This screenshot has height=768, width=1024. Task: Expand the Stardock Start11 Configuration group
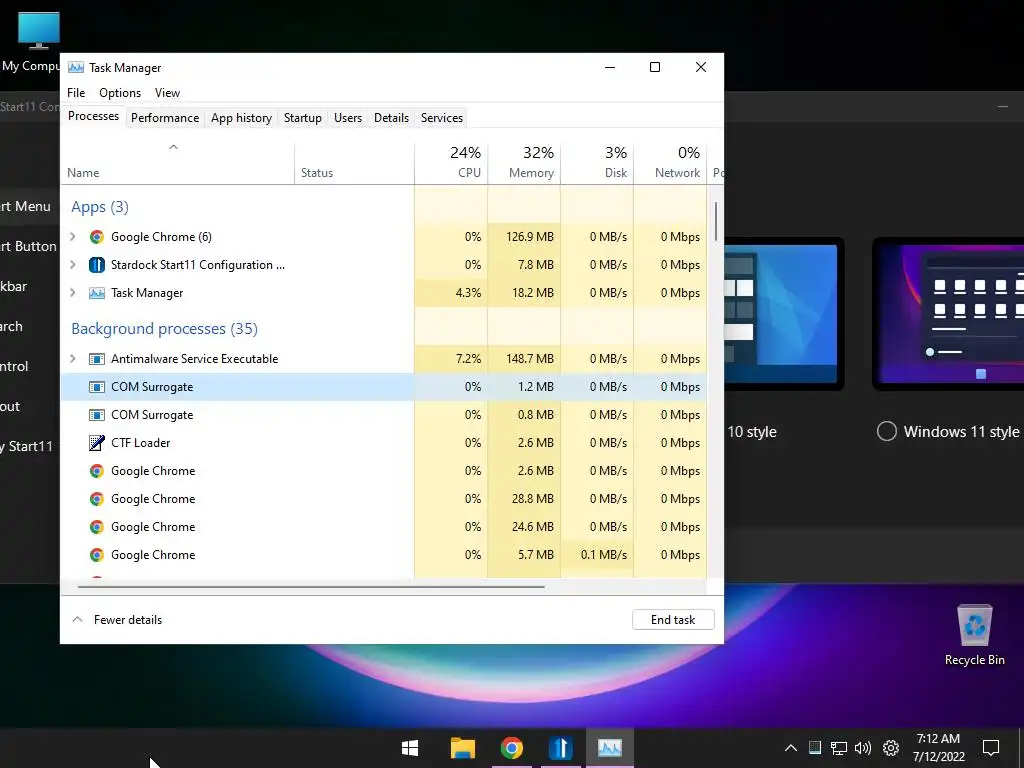coord(72,264)
